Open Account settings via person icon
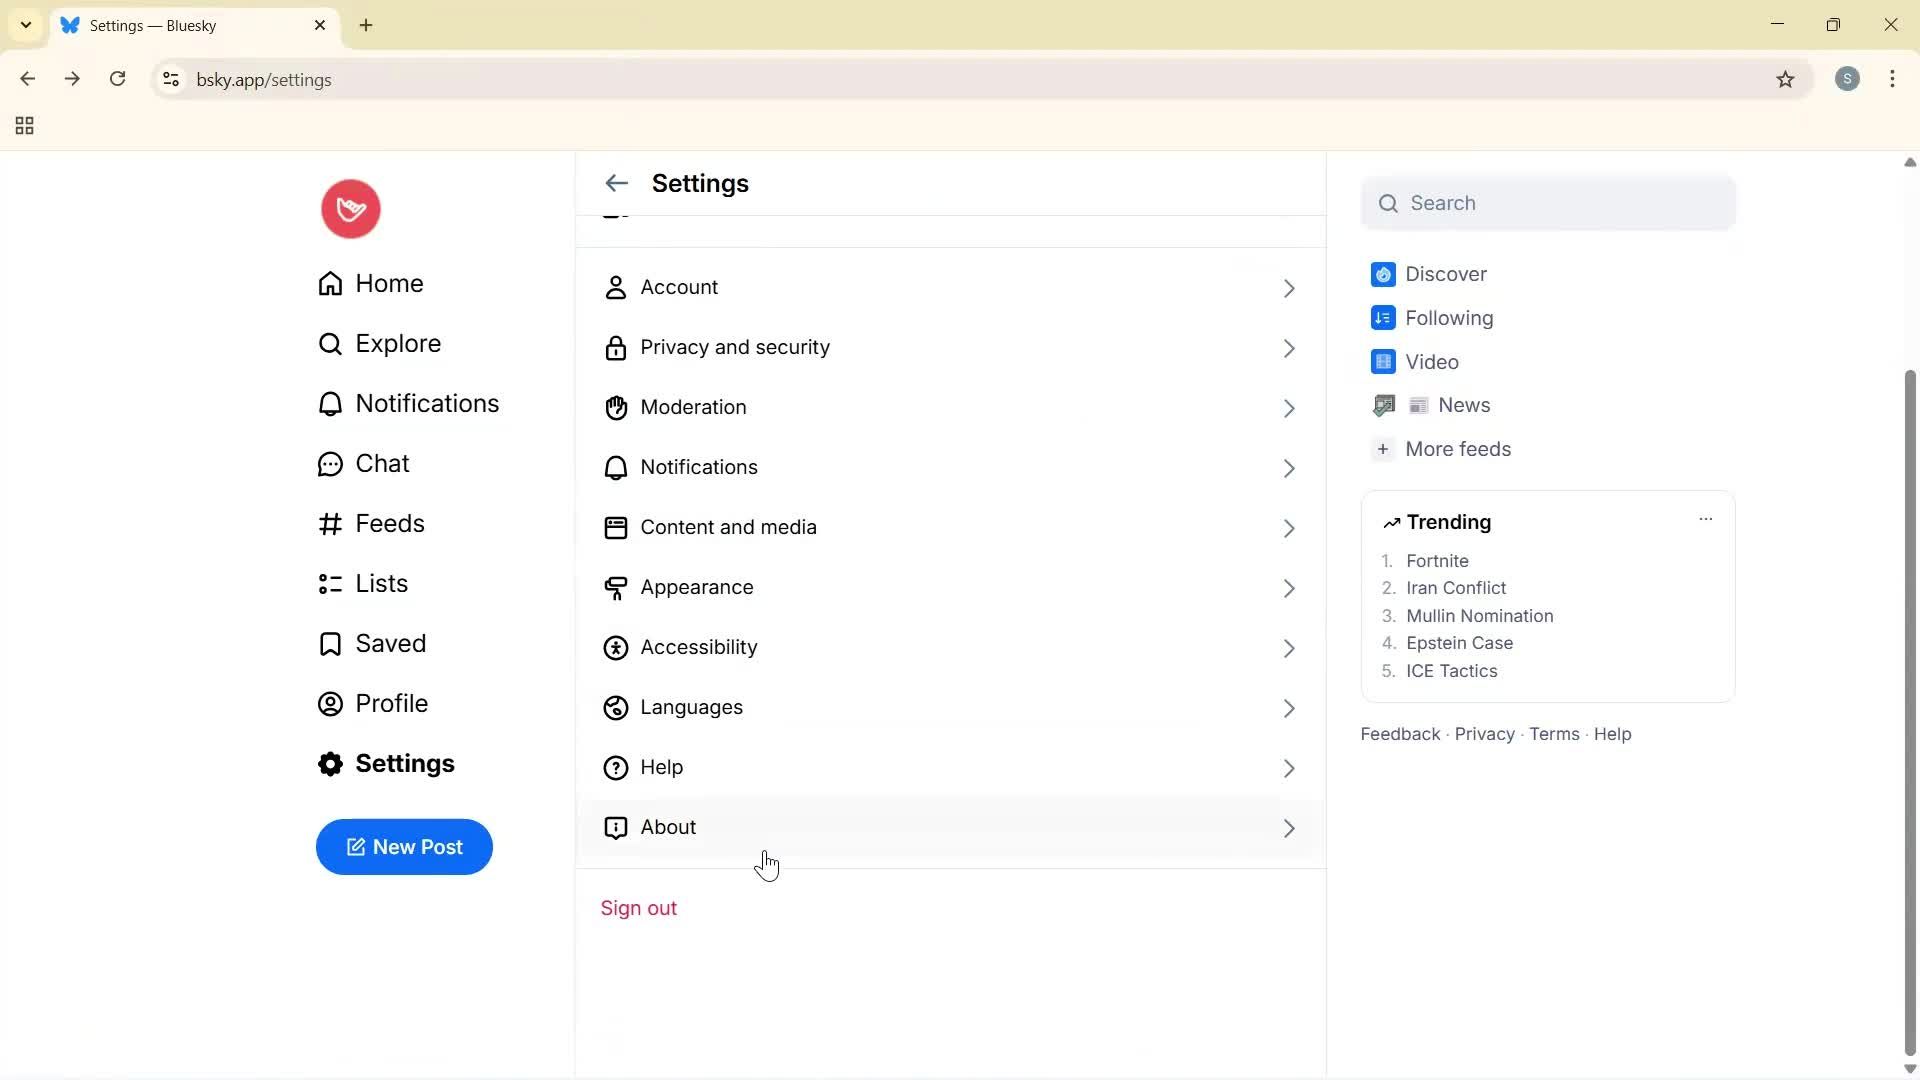This screenshot has height=1080, width=1920. click(x=615, y=288)
